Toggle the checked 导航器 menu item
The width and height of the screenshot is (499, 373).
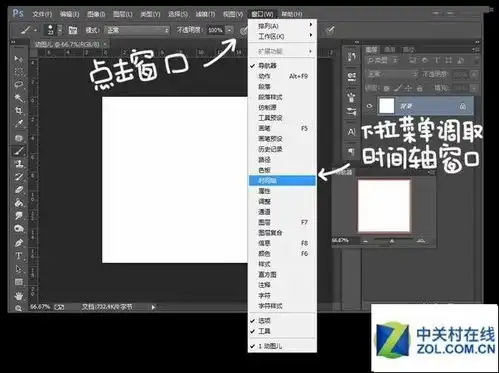282,66
